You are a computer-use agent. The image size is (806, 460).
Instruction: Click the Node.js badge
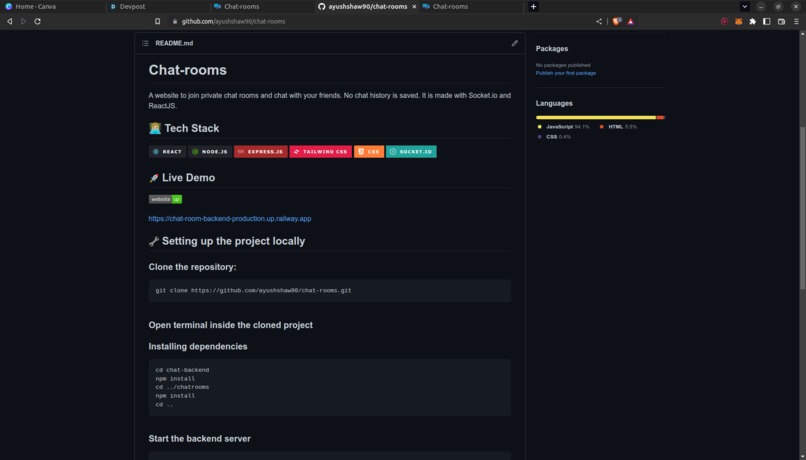(210, 152)
